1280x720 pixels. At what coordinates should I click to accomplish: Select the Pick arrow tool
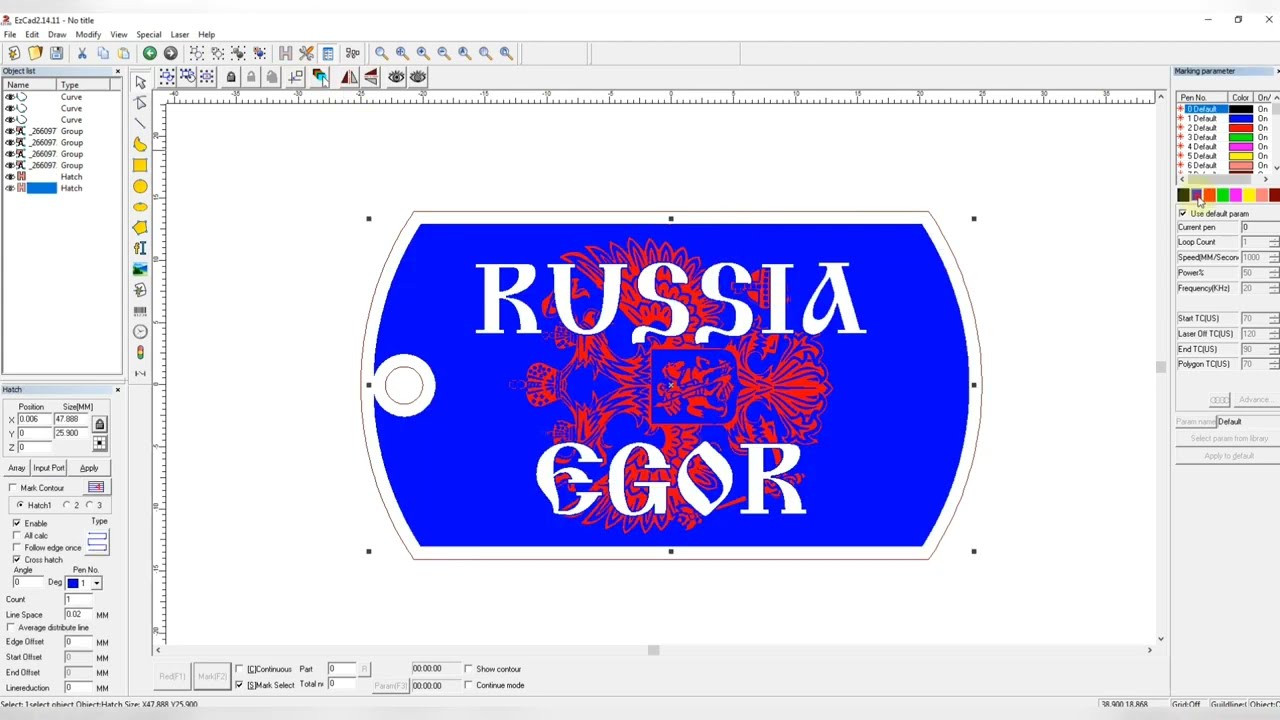140,82
